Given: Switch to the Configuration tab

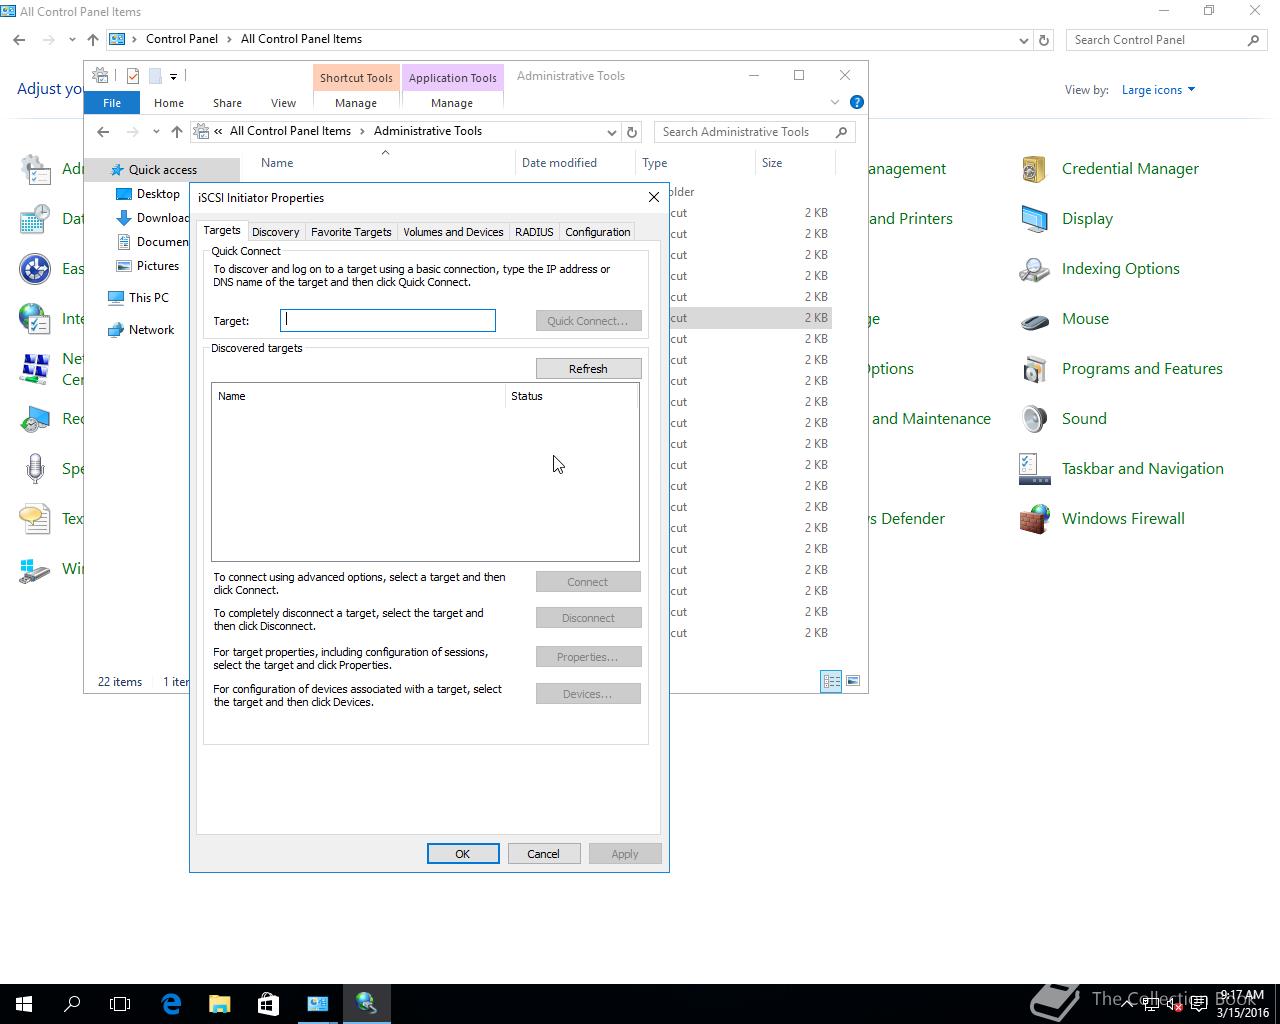Looking at the screenshot, I should pos(597,232).
